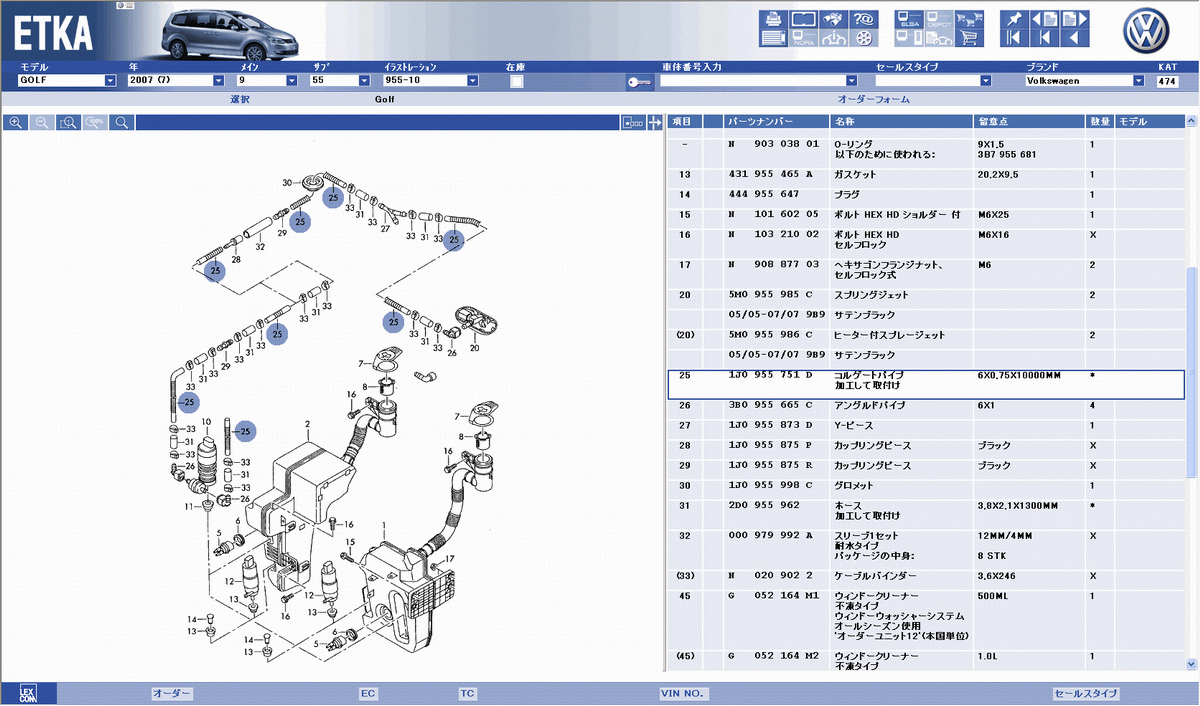Click the crosshair move icon above the illustration
The image size is (1200, 706).
[655, 122]
